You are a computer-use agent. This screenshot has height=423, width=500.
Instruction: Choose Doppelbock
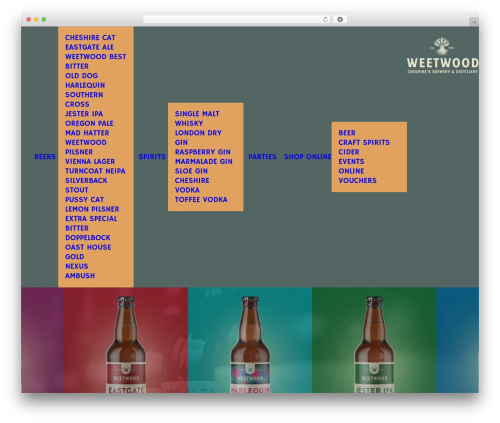tap(88, 238)
